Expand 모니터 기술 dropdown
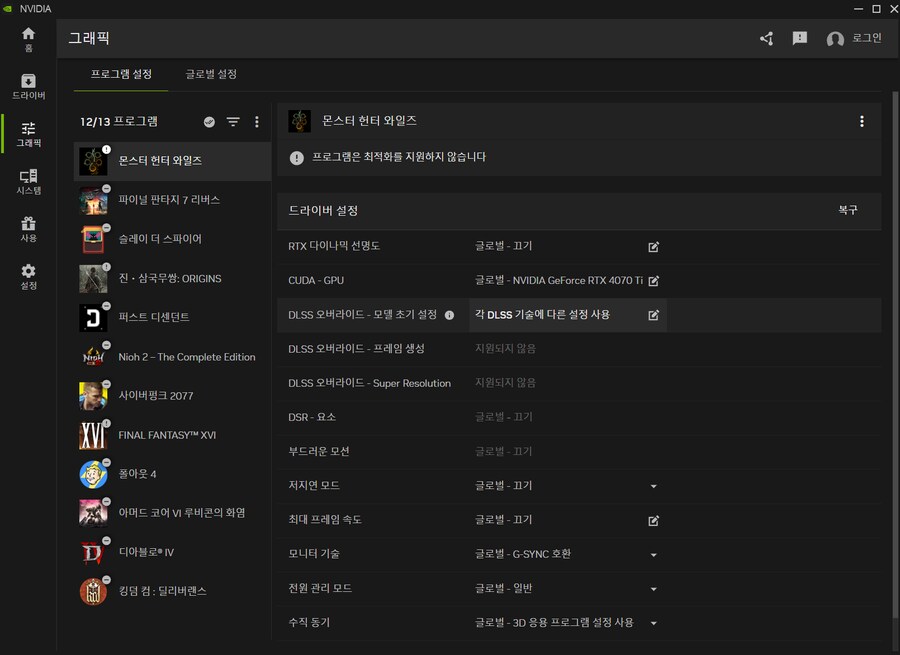Image resolution: width=900 pixels, height=655 pixels. (x=653, y=555)
